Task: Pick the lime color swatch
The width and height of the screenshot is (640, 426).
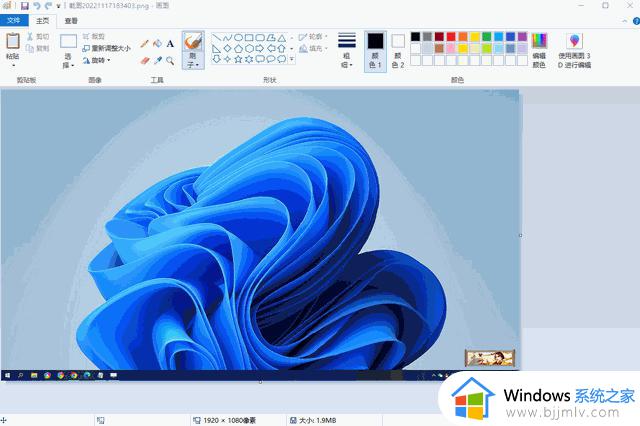Action: (487, 49)
